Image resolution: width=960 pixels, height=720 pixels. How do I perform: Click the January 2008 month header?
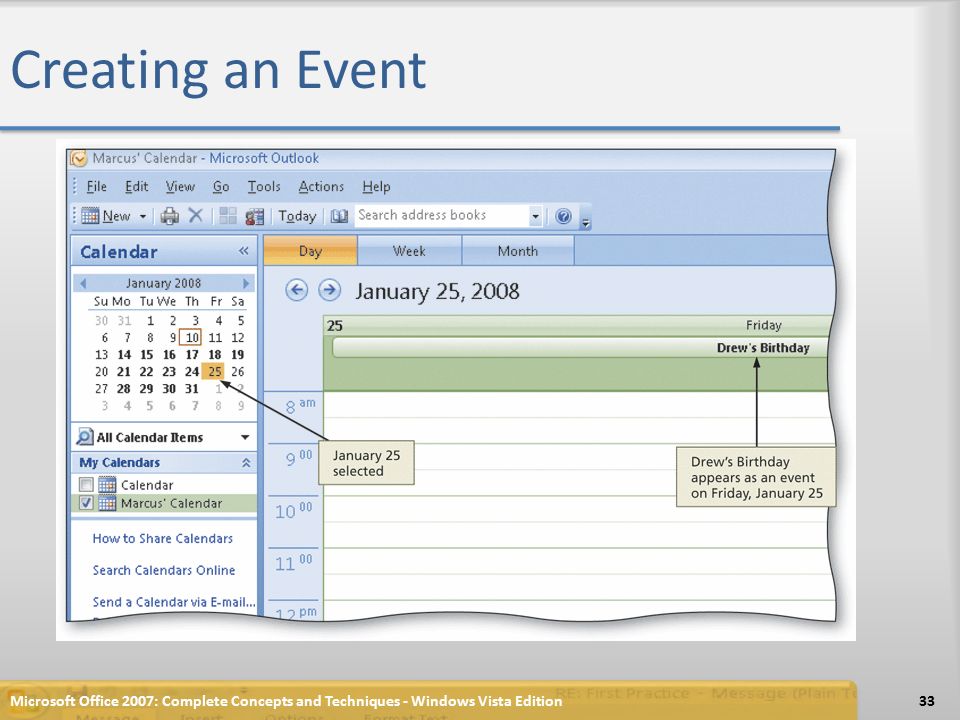pyautogui.click(x=163, y=283)
